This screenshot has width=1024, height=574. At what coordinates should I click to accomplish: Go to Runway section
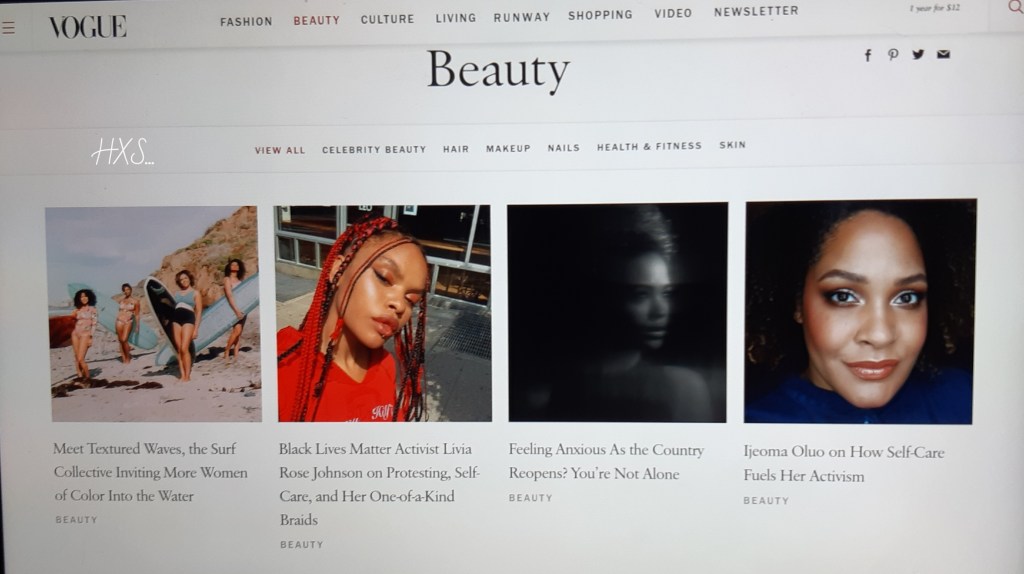coord(522,17)
